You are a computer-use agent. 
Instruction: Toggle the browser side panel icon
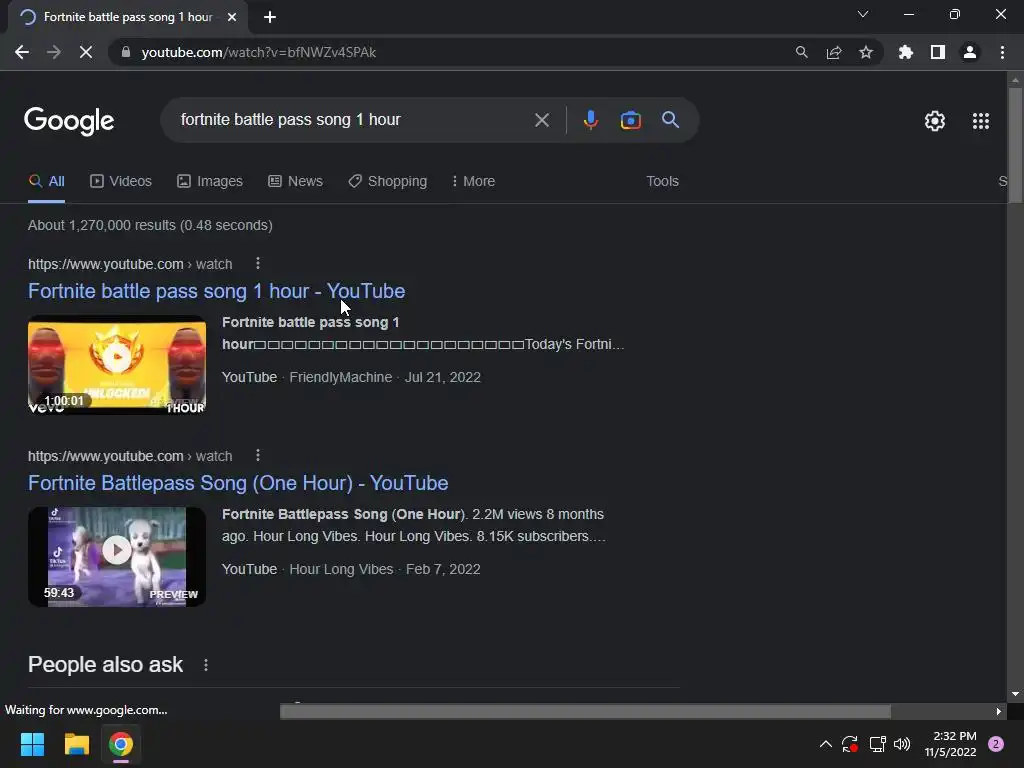[937, 52]
